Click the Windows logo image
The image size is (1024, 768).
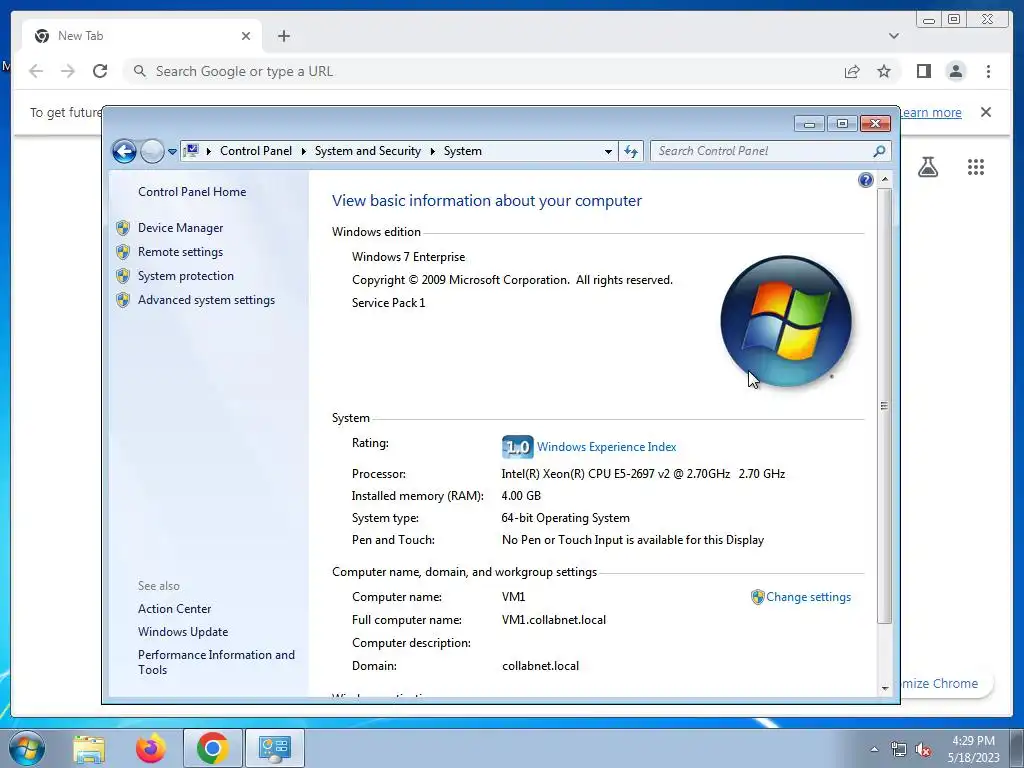(786, 321)
